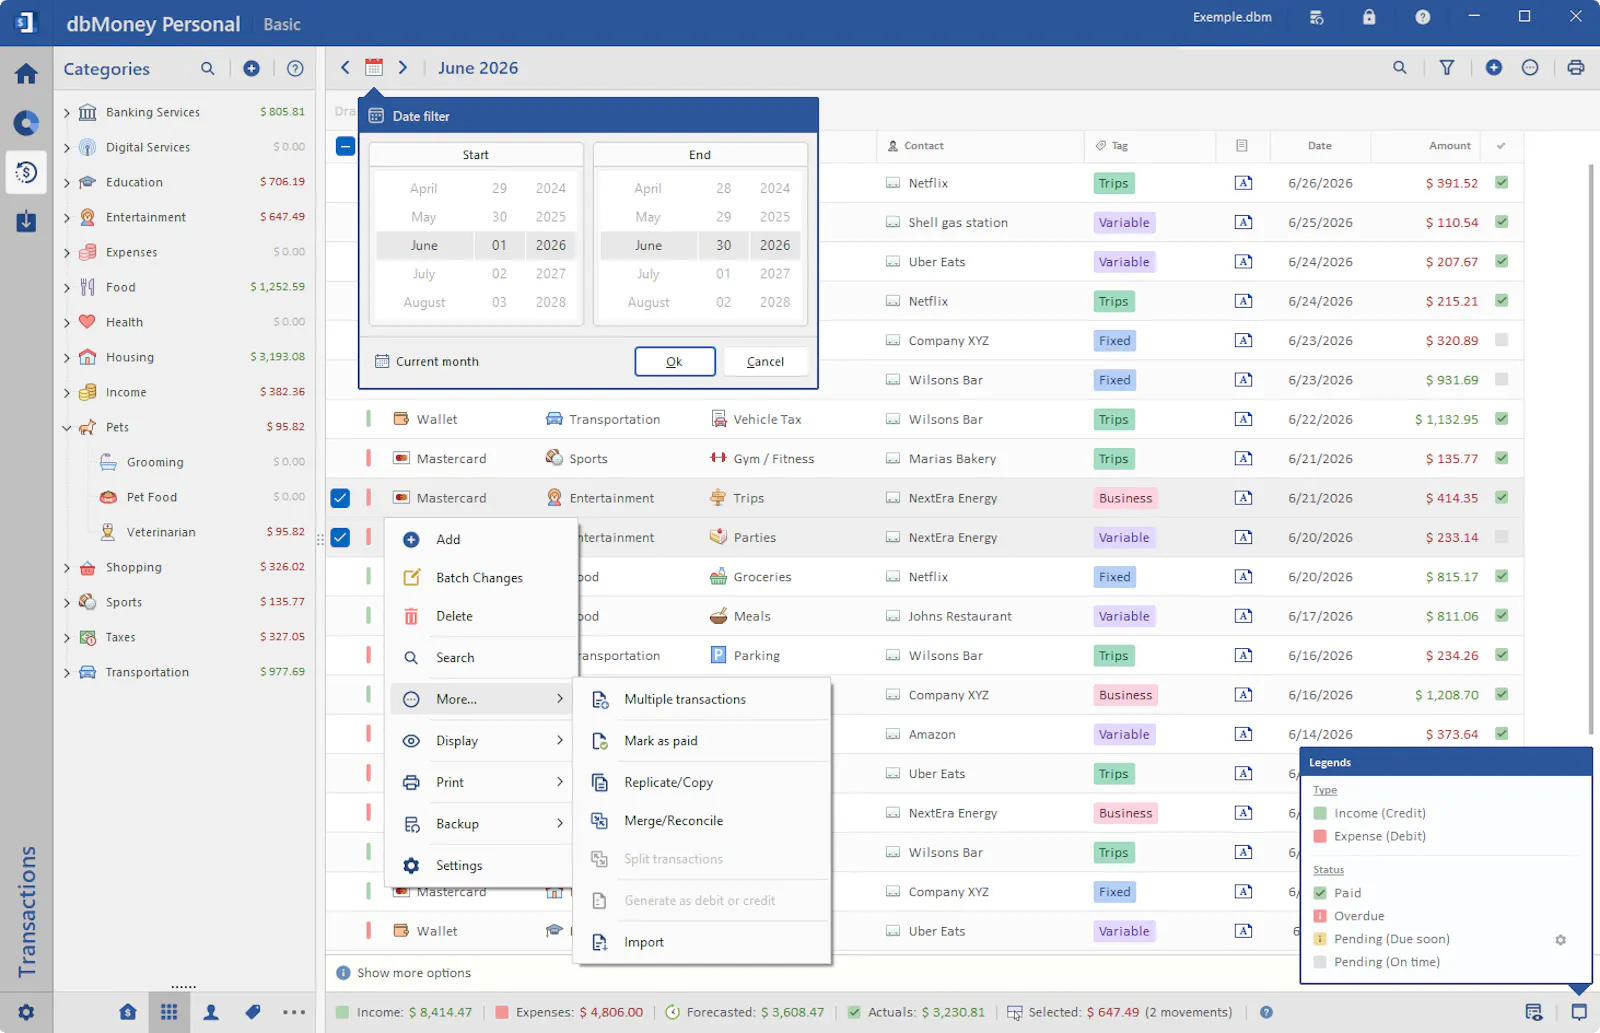Click the Trips tag in Netflix $391.52 row

click(x=1113, y=183)
